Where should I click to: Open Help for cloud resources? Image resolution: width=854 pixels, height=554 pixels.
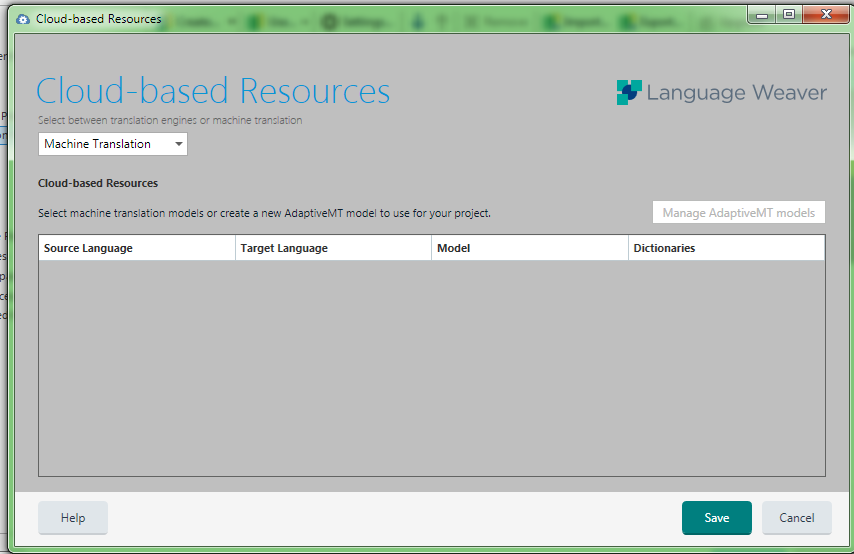coord(73,518)
